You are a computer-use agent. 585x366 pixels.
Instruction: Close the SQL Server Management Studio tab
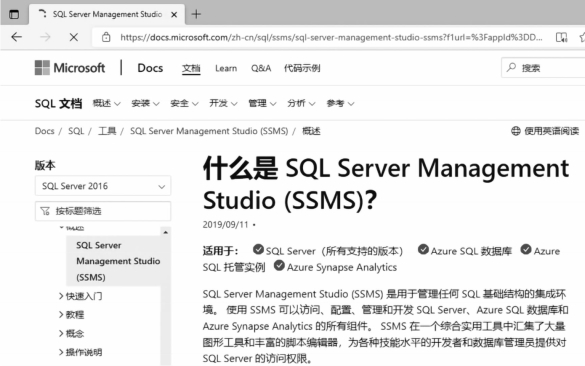click(x=174, y=15)
